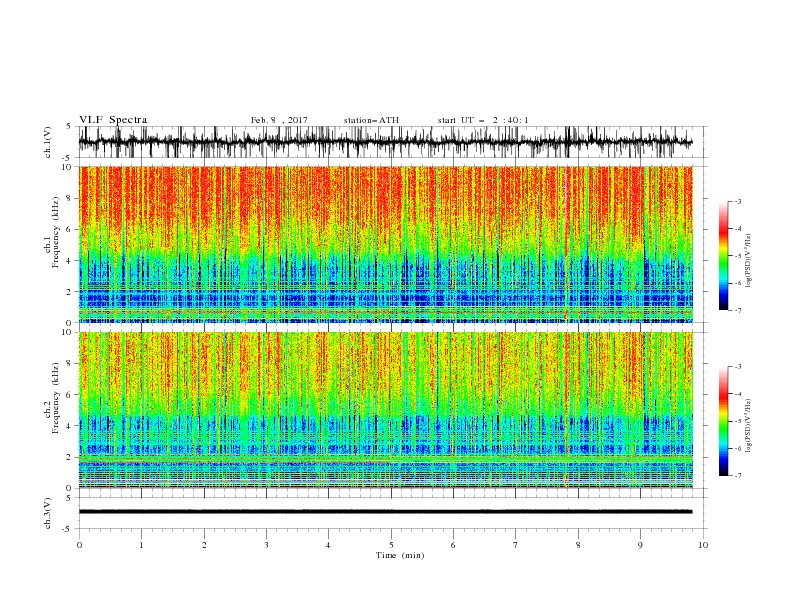
Task: Click the "-7" label on ch.2 color bar
Action: 737,475
